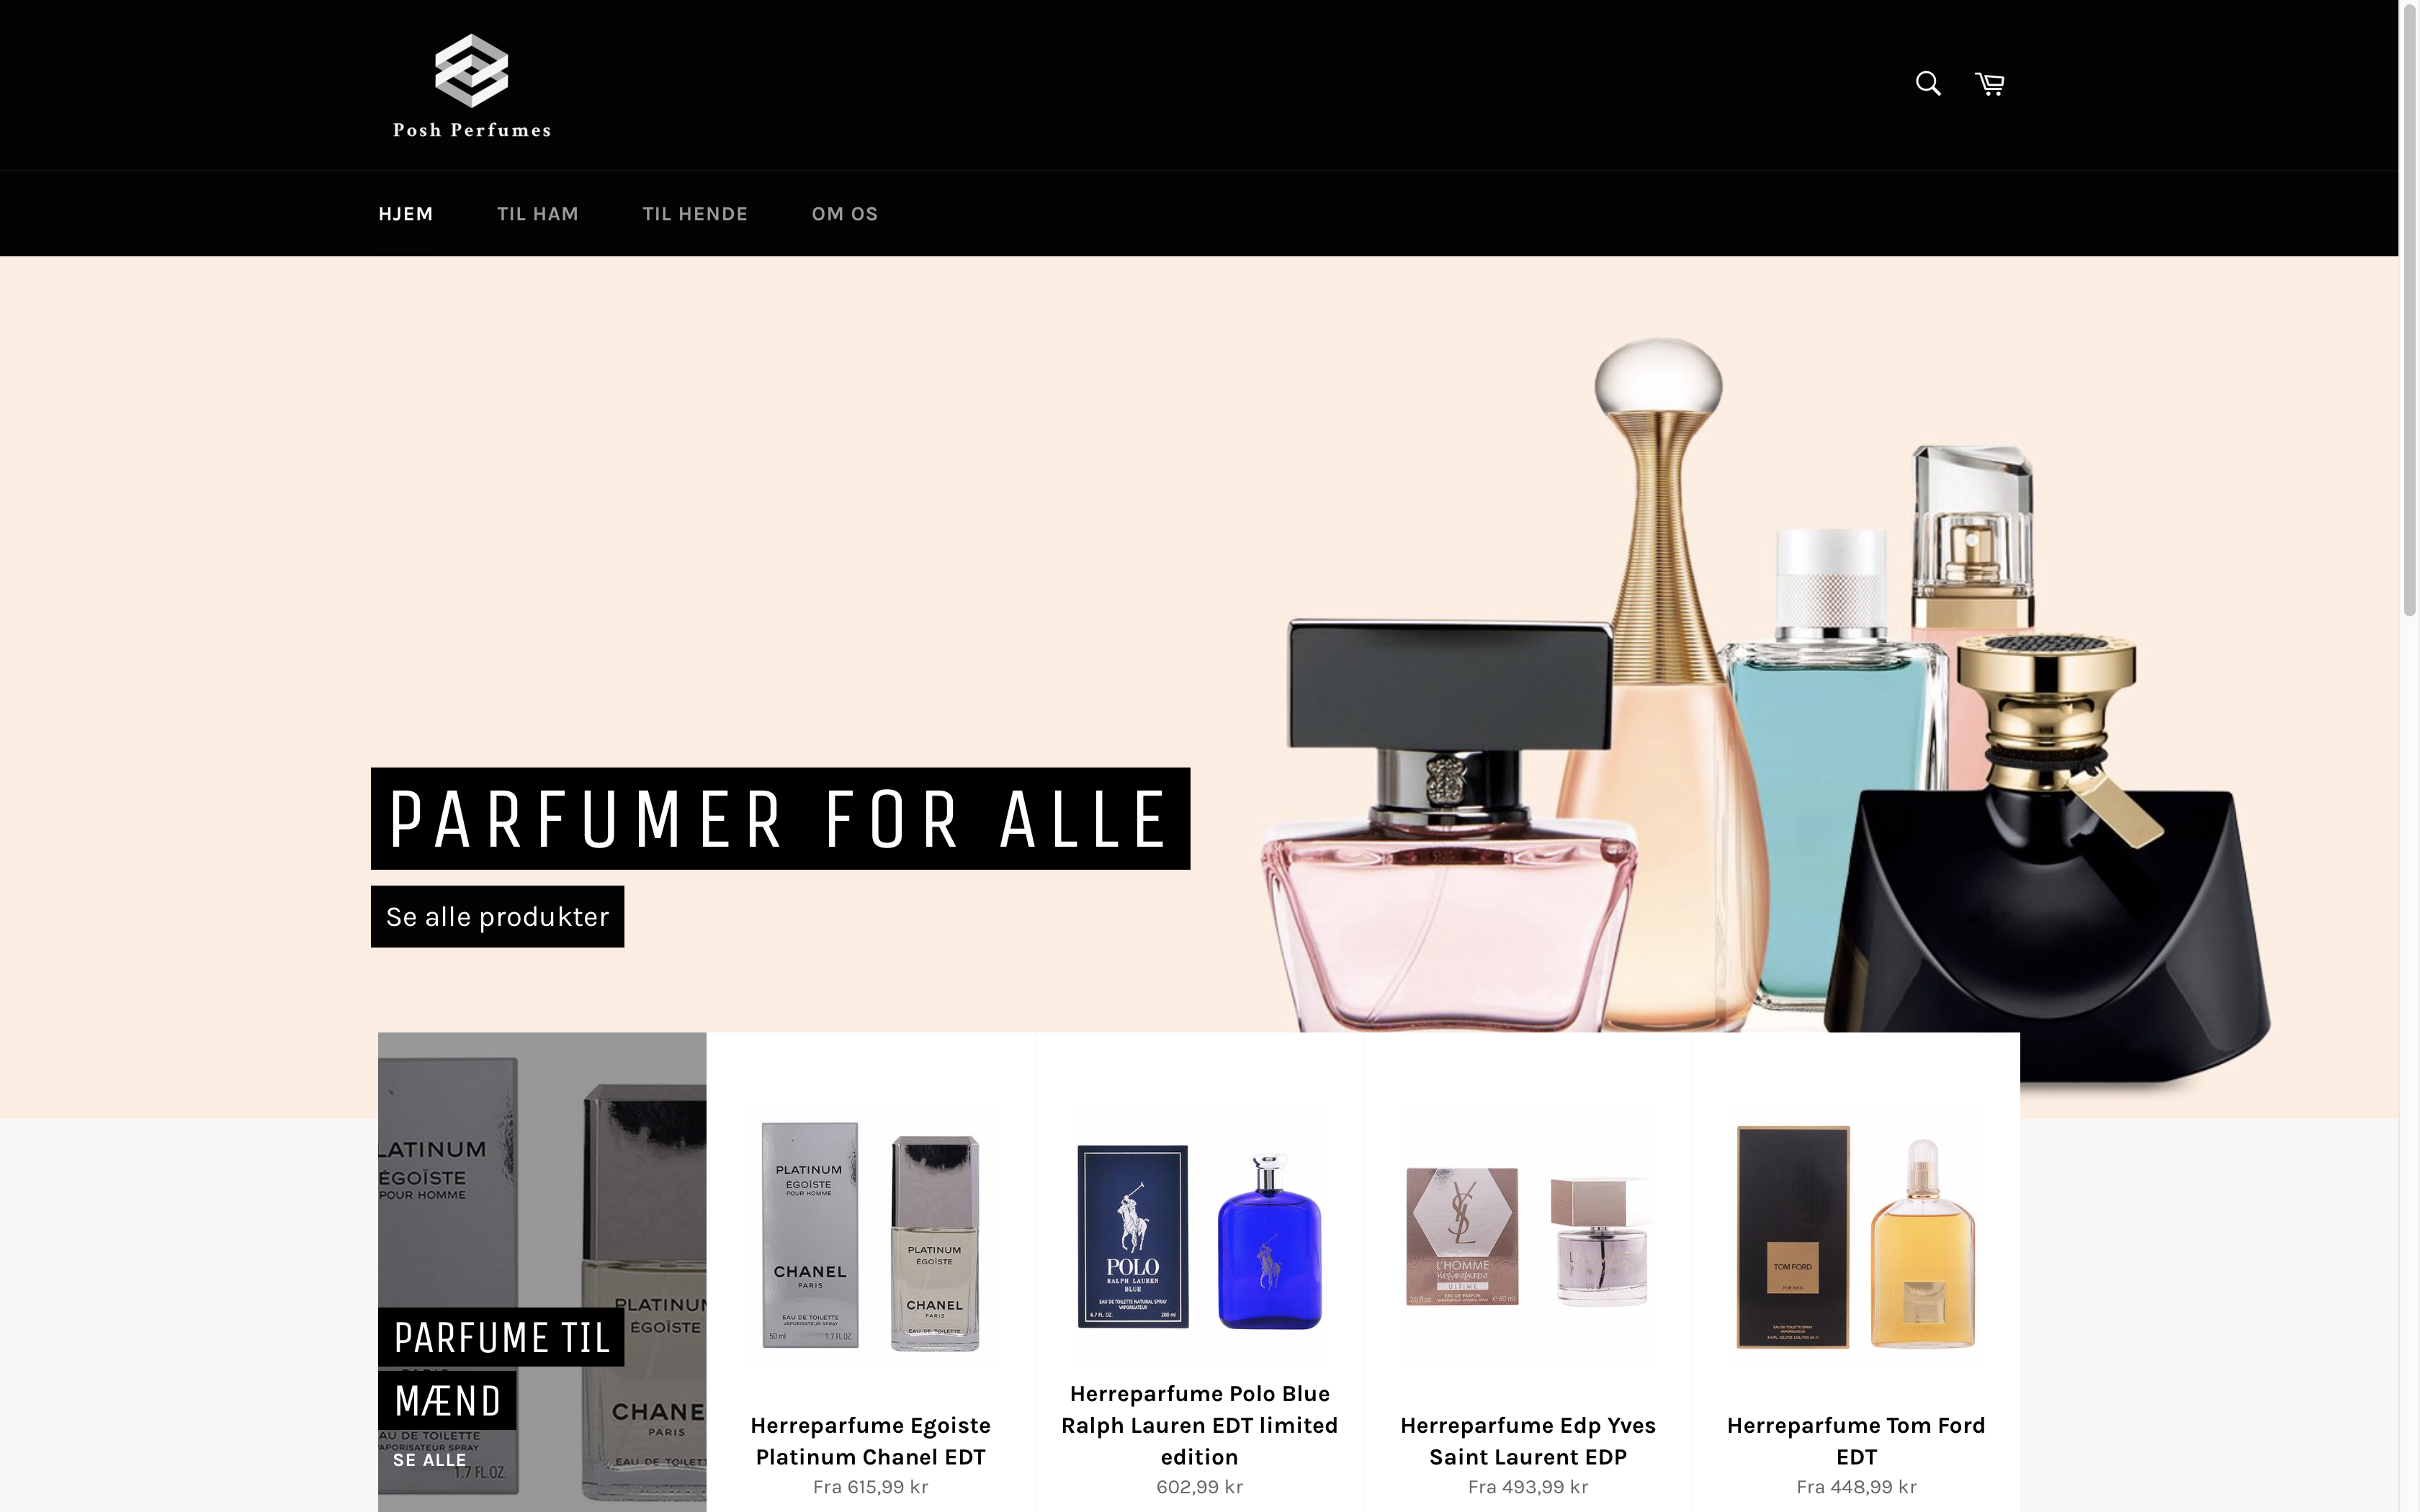This screenshot has width=2420, height=1512.
Task: Open Herreparfume Egoiste Platinum Chanel EDT title
Action: [x=870, y=1441]
